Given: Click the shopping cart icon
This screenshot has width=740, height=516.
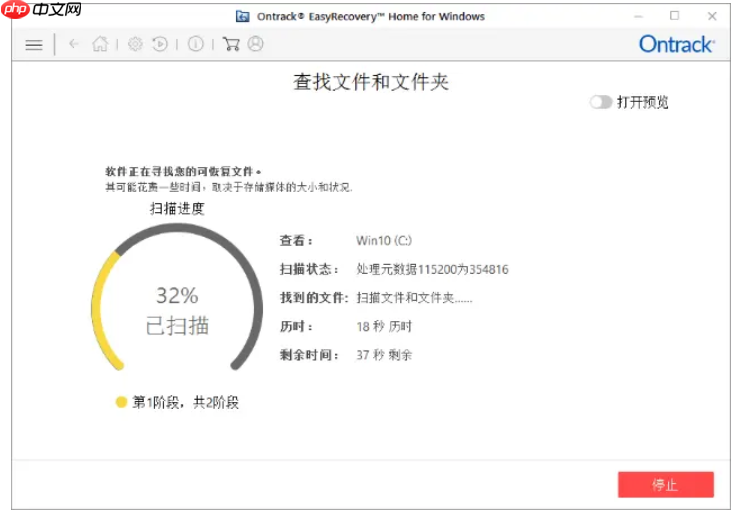Looking at the screenshot, I should (x=231, y=44).
